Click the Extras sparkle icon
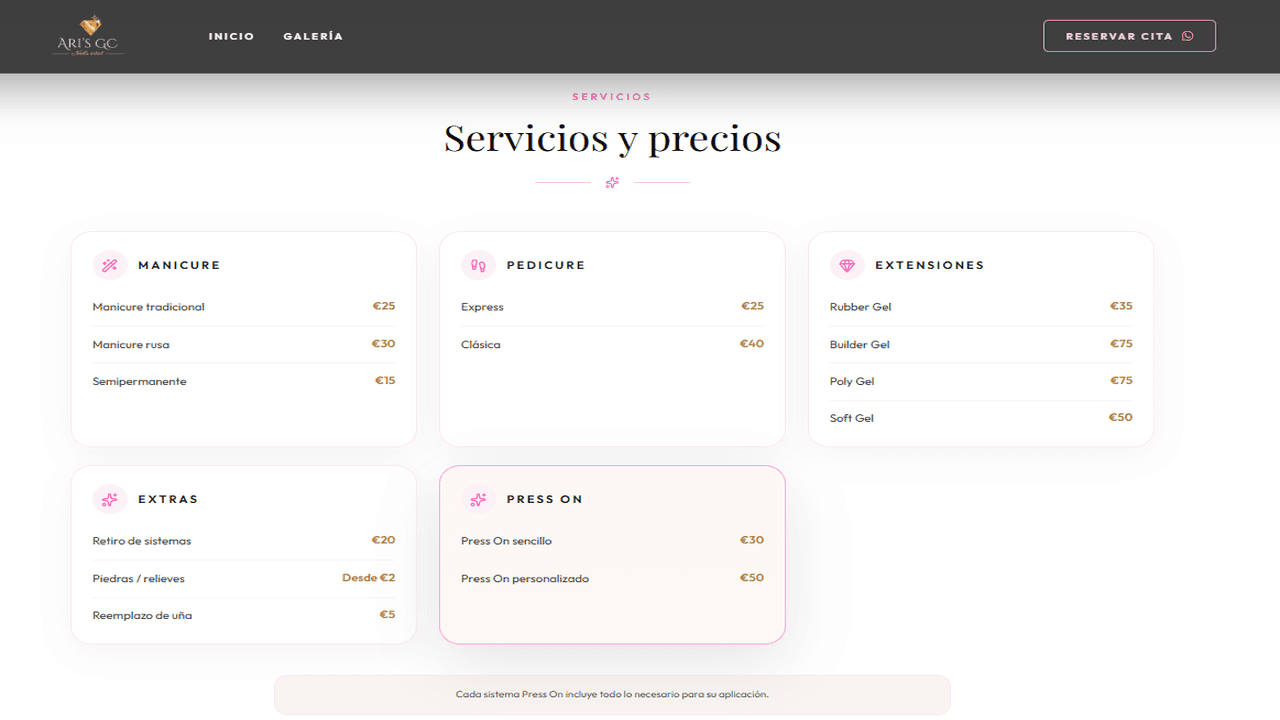Screen dimensions: 1280x720 [110, 499]
